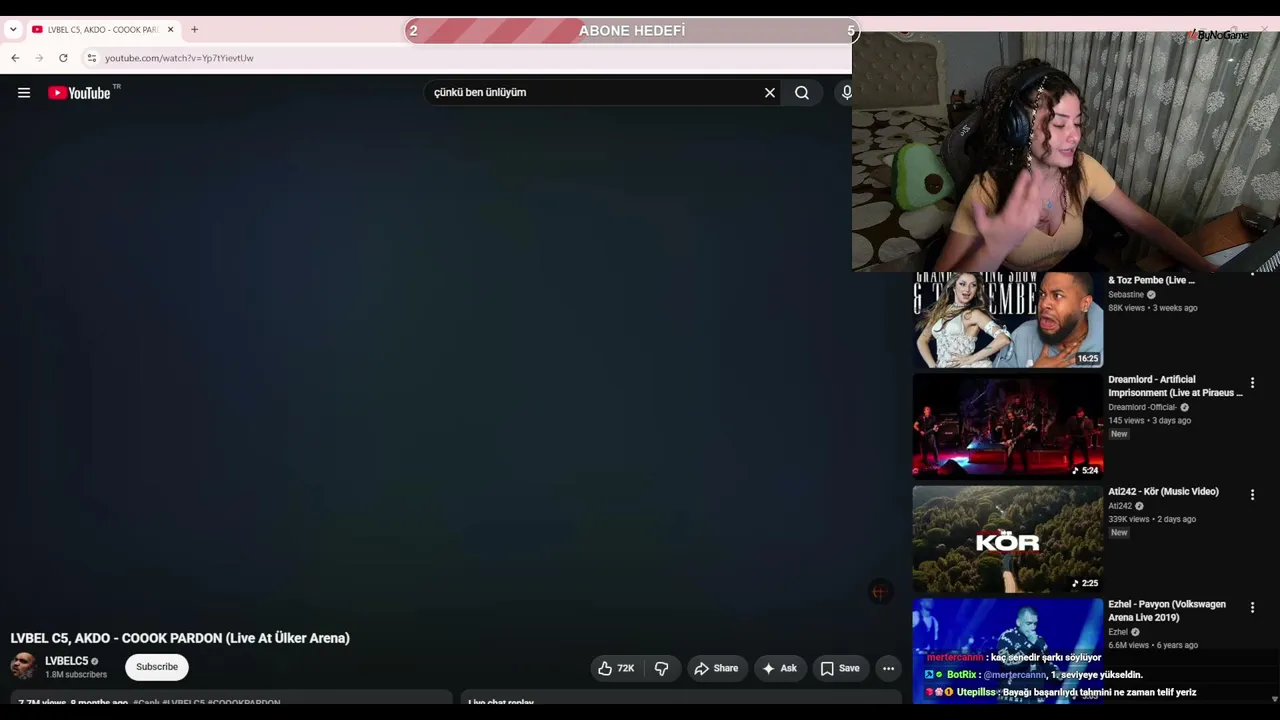
Task: Open the Dreamlord -Official- channel link
Action: pos(1142,408)
